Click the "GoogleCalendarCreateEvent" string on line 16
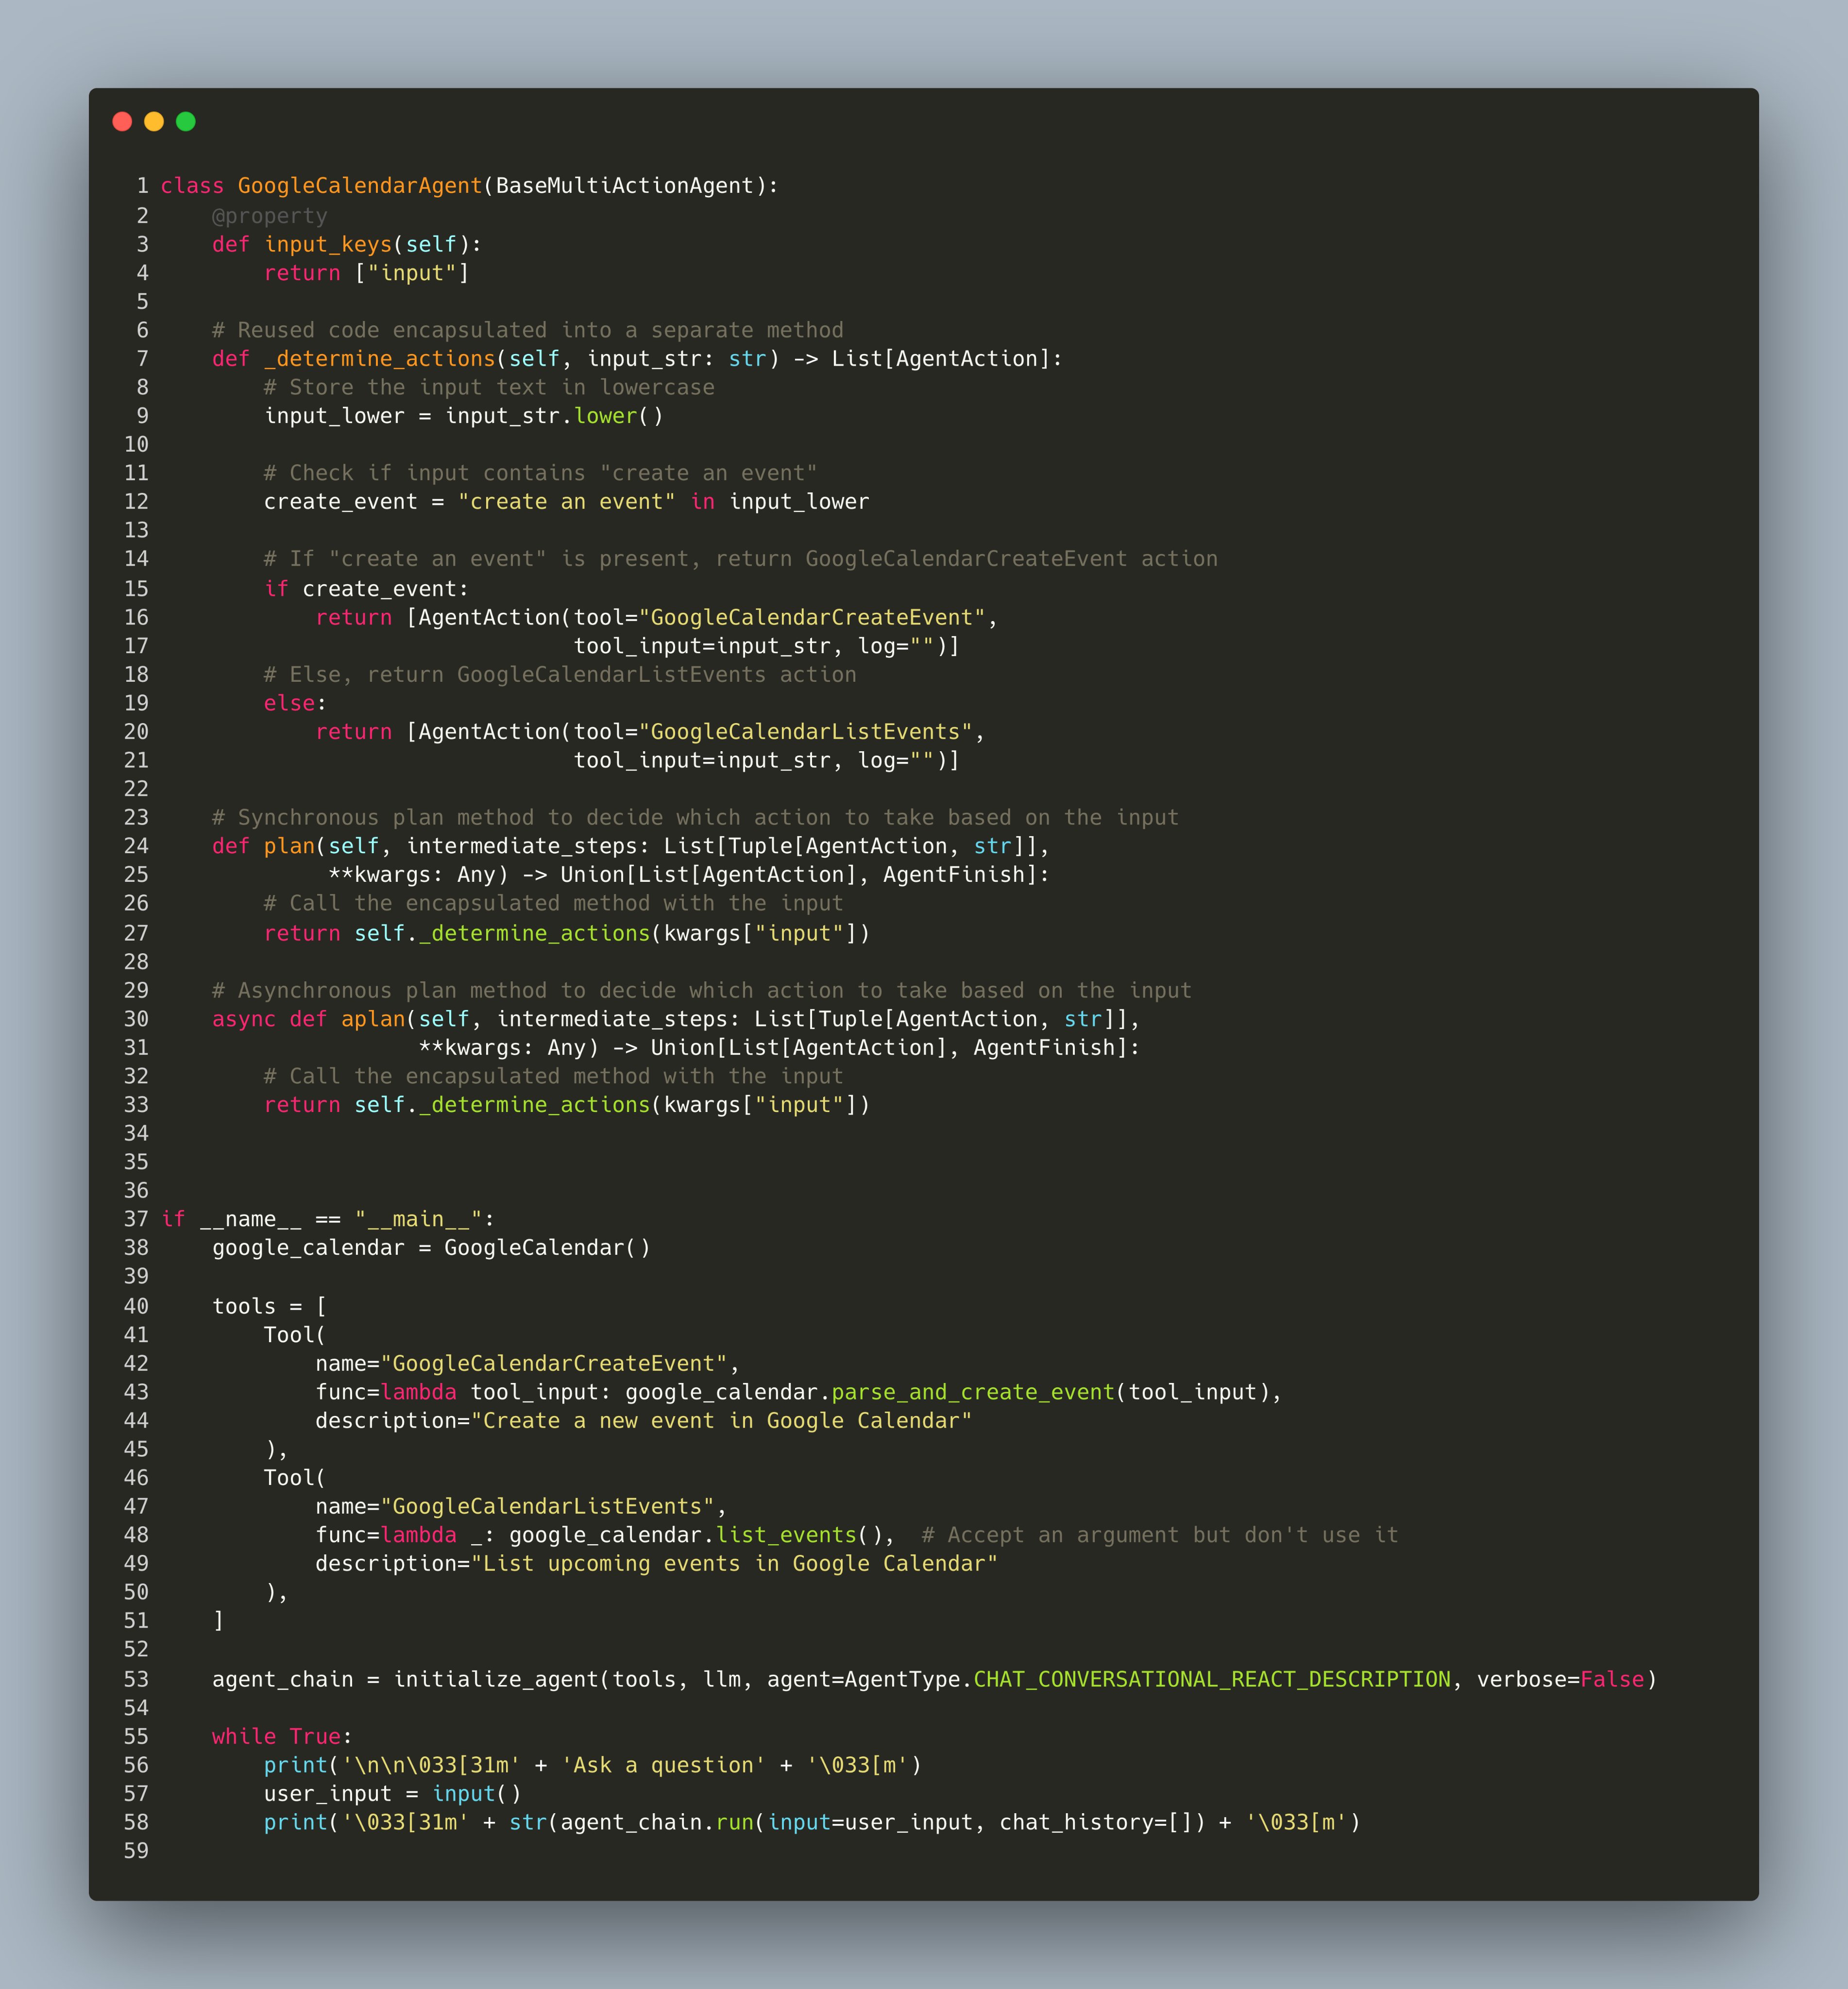The height and width of the screenshot is (1989, 1848). (x=812, y=618)
